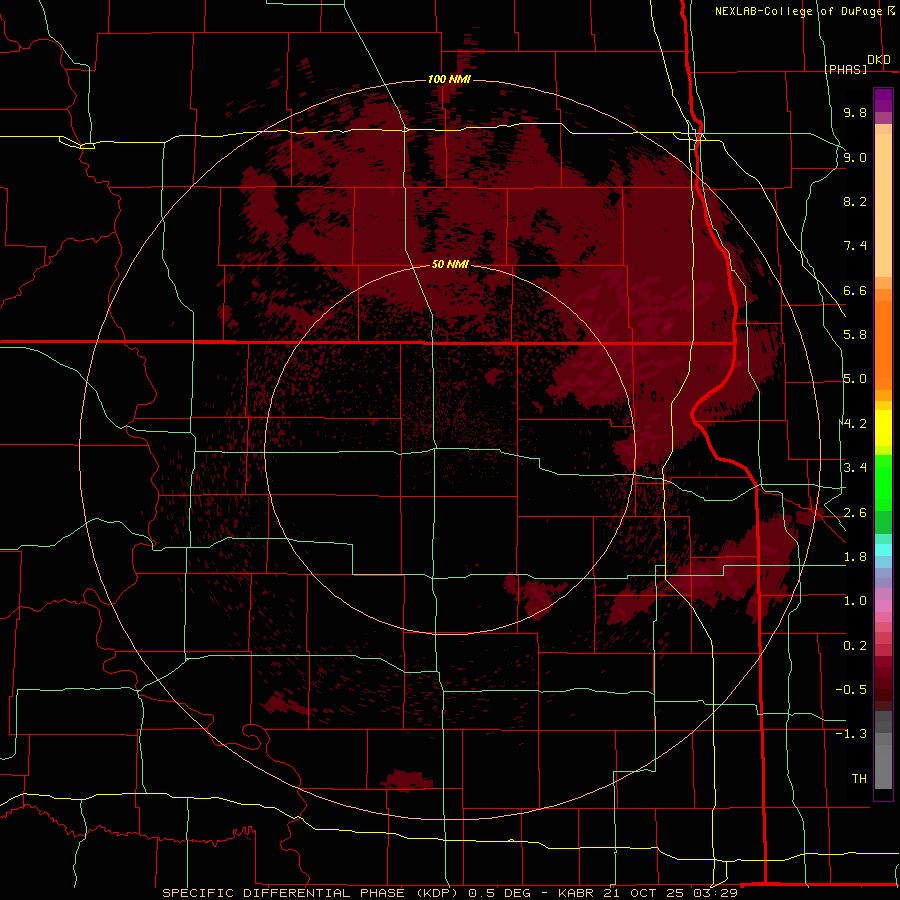The height and width of the screenshot is (900, 900).
Task: Click the 5.0 legend value
Action: point(855,379)
